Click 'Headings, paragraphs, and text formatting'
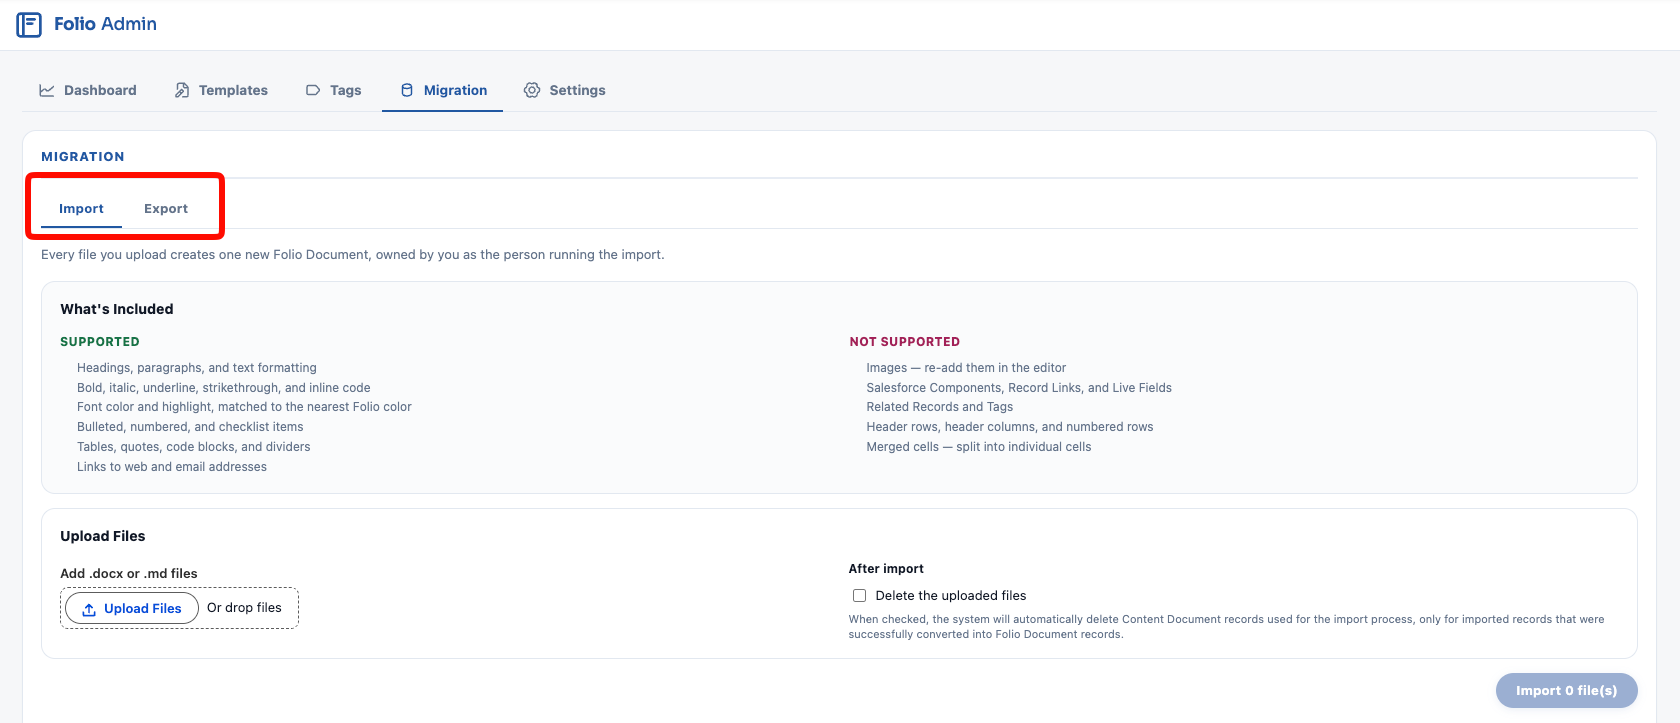Image resolution: width=1680 pixels, height=723 pixels. 197,368
